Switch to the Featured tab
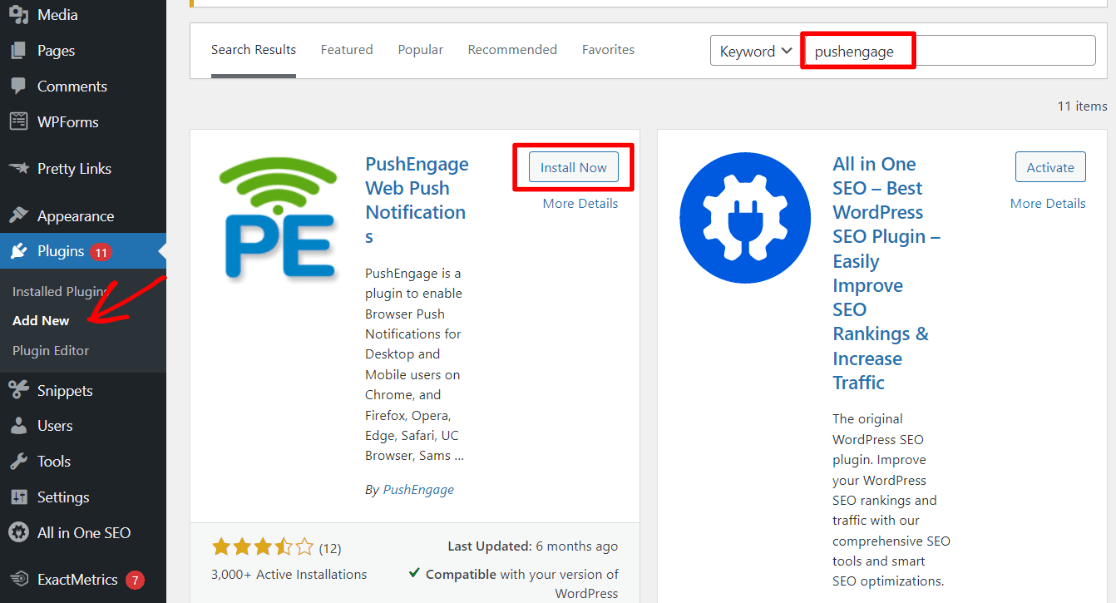1116x603 pixels. tap(347, 50)
